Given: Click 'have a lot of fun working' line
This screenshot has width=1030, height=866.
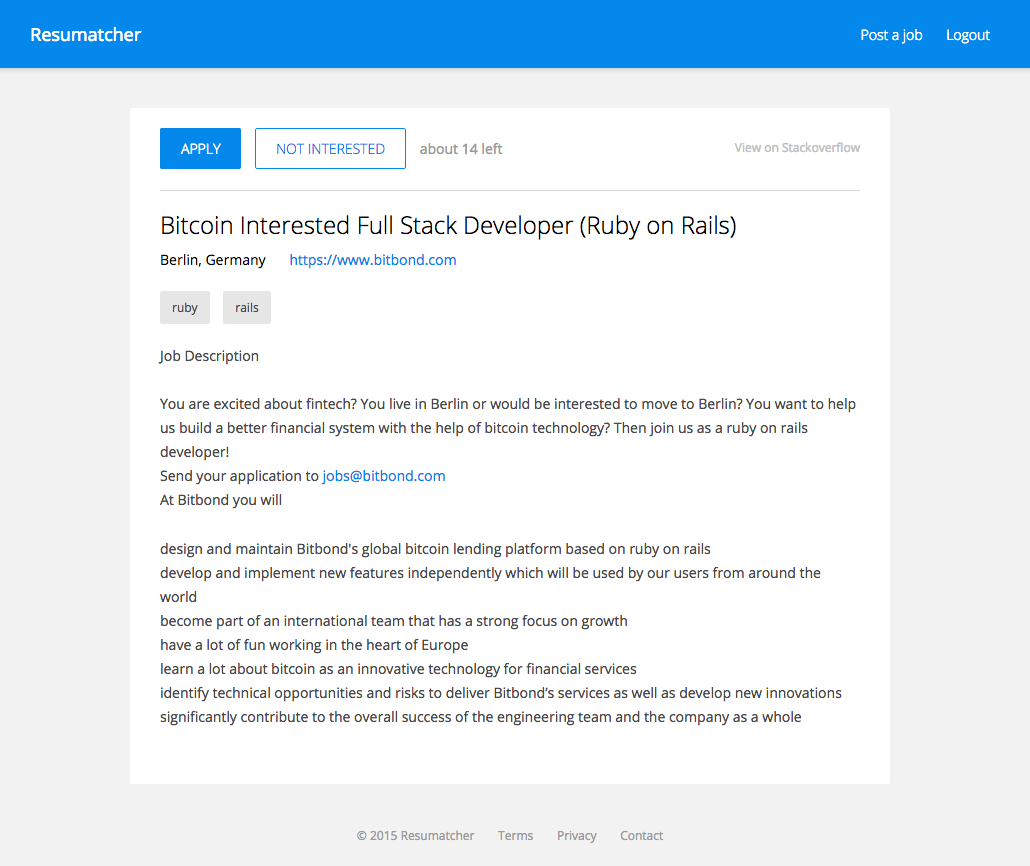Looking at the screenshot, I should click(x=314, y=645).
